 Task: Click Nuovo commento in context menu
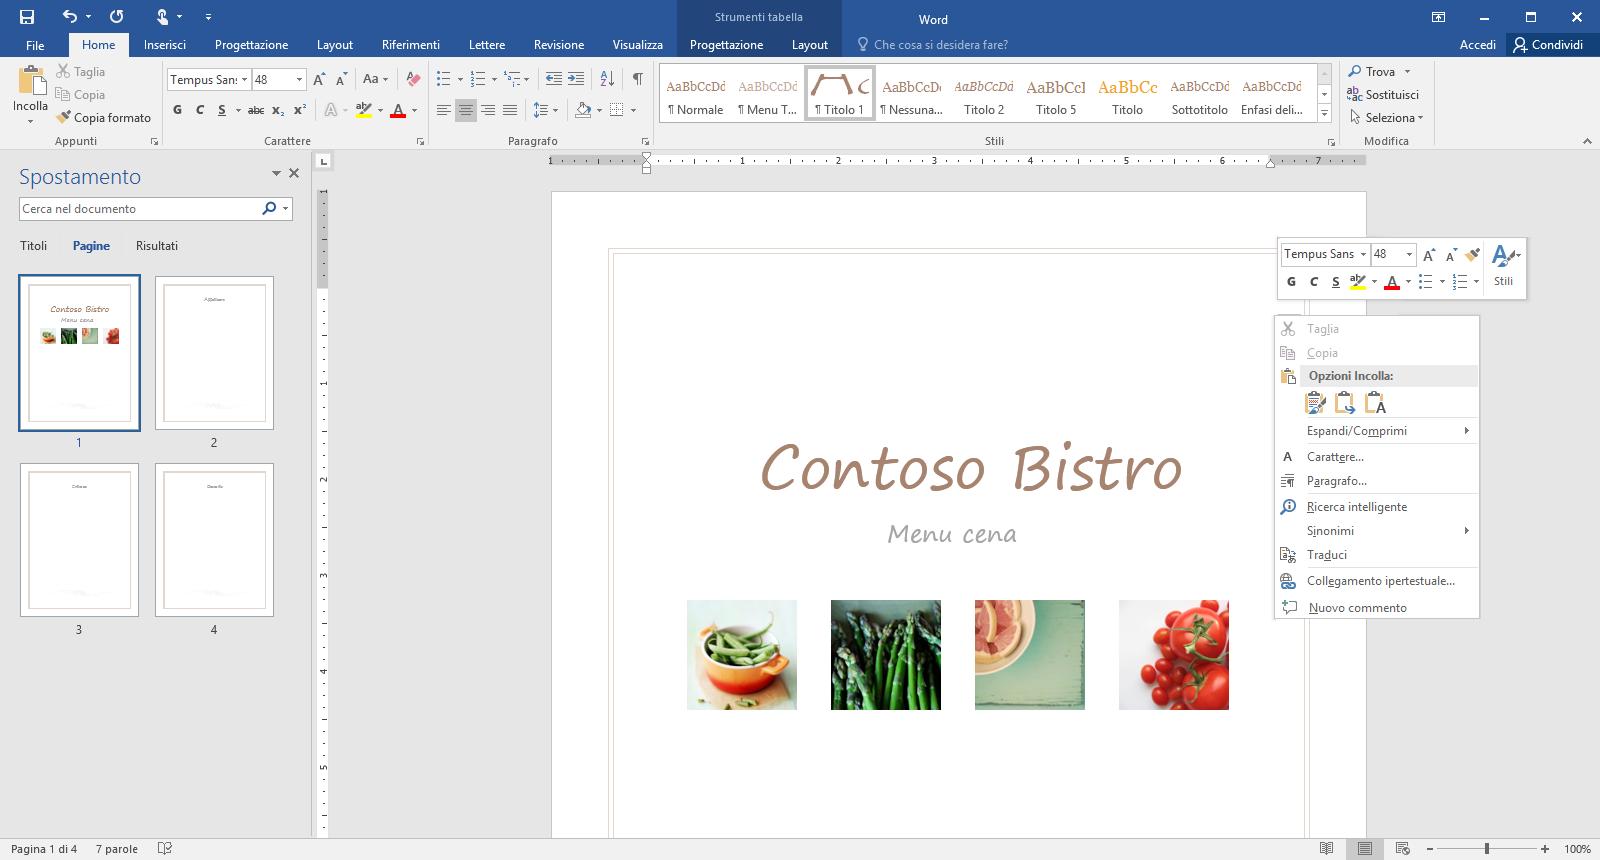pos(1378,607)
